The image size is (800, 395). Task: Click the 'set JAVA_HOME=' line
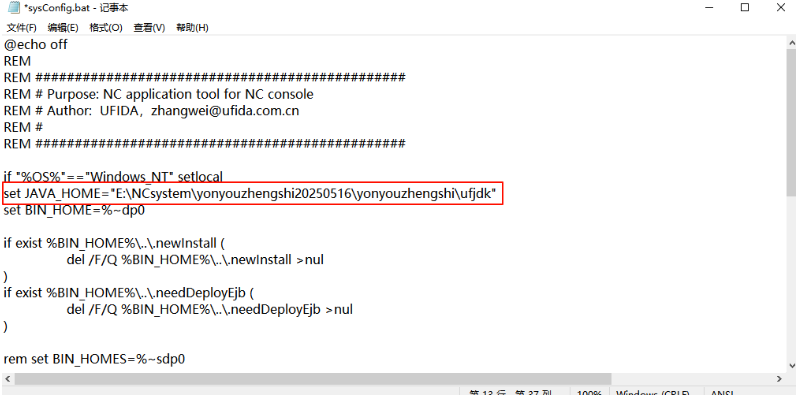(250, 194)
